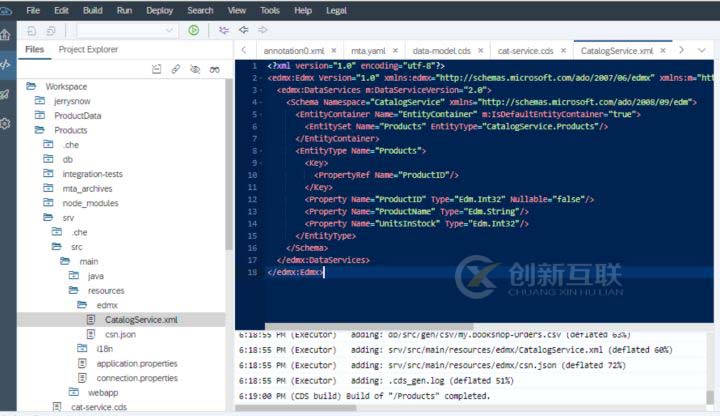Click the beautify code icon in toolbar
The height and width of the screenshot is (416, 720).
[x=224, y=30]
